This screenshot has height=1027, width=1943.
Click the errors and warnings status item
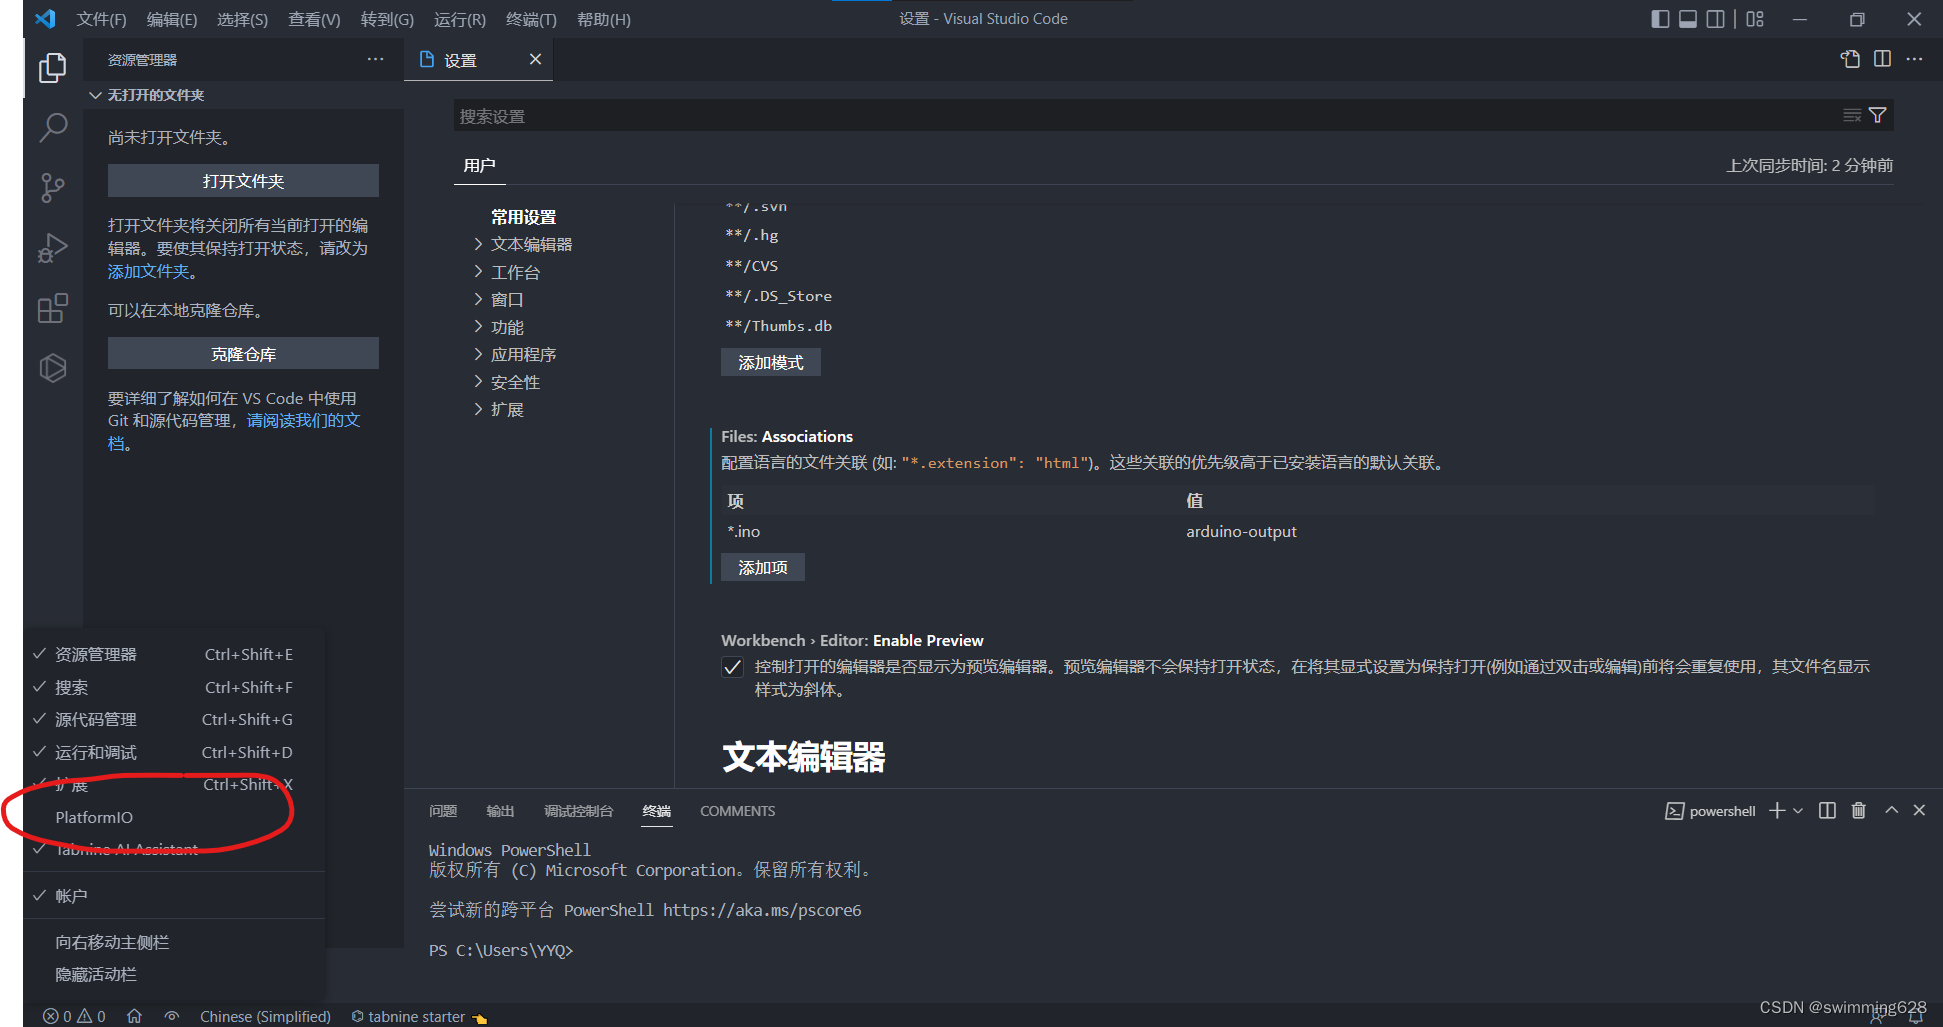click(74, 1016)
